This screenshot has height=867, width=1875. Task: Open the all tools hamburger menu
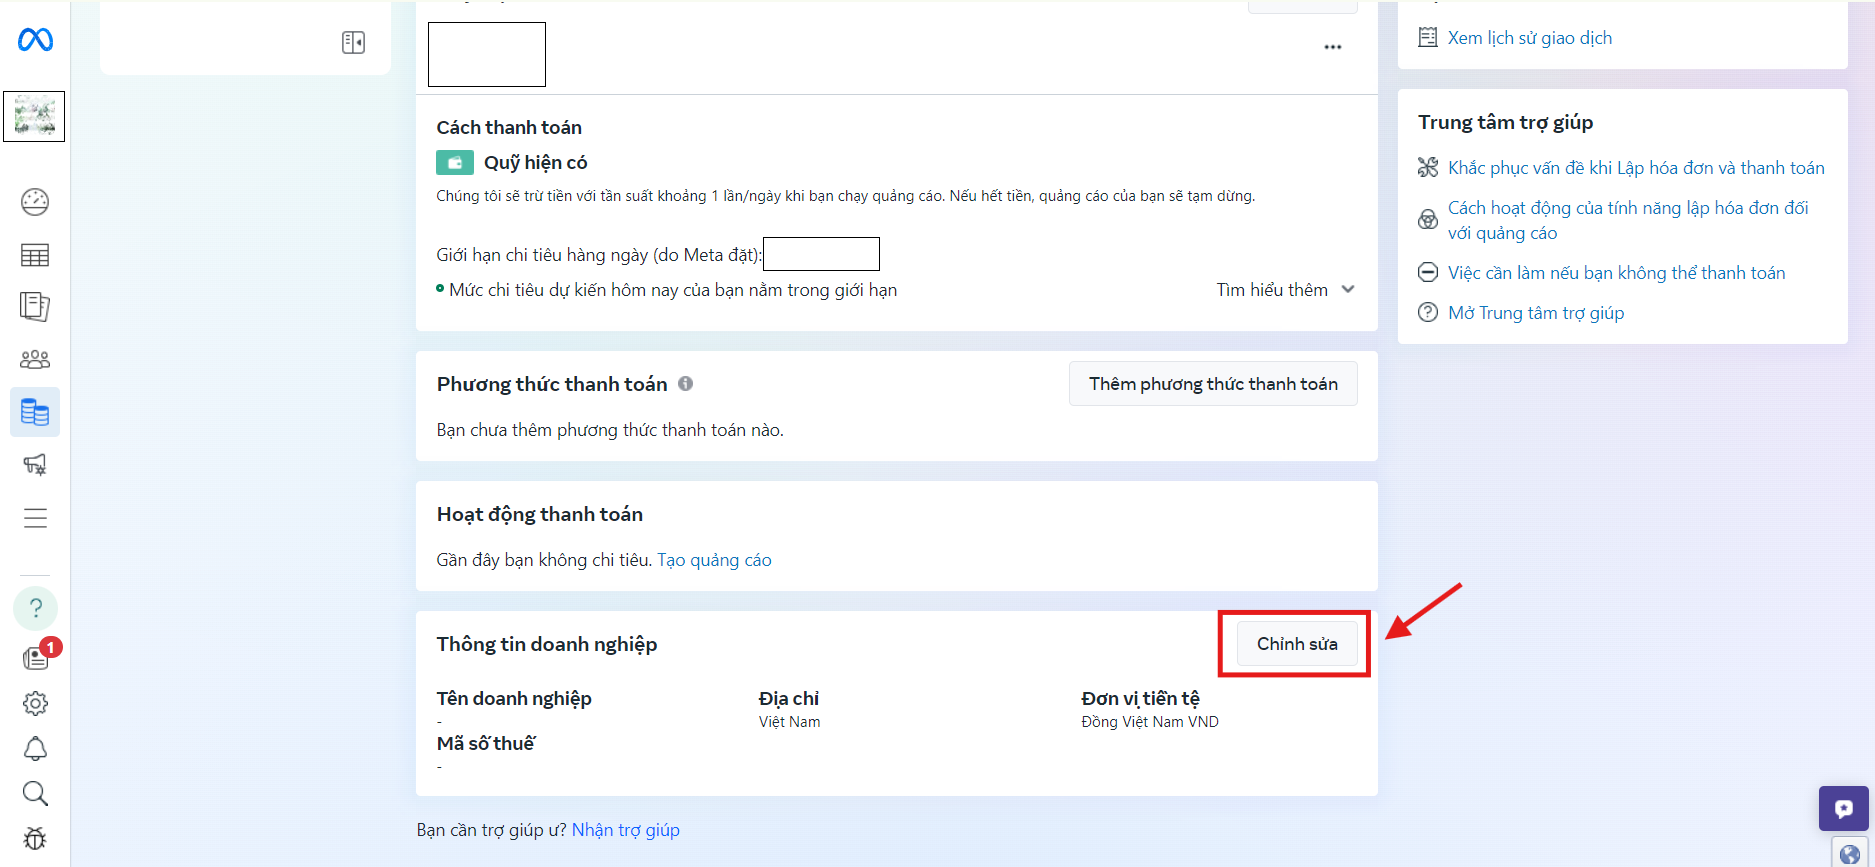(35, 518)
